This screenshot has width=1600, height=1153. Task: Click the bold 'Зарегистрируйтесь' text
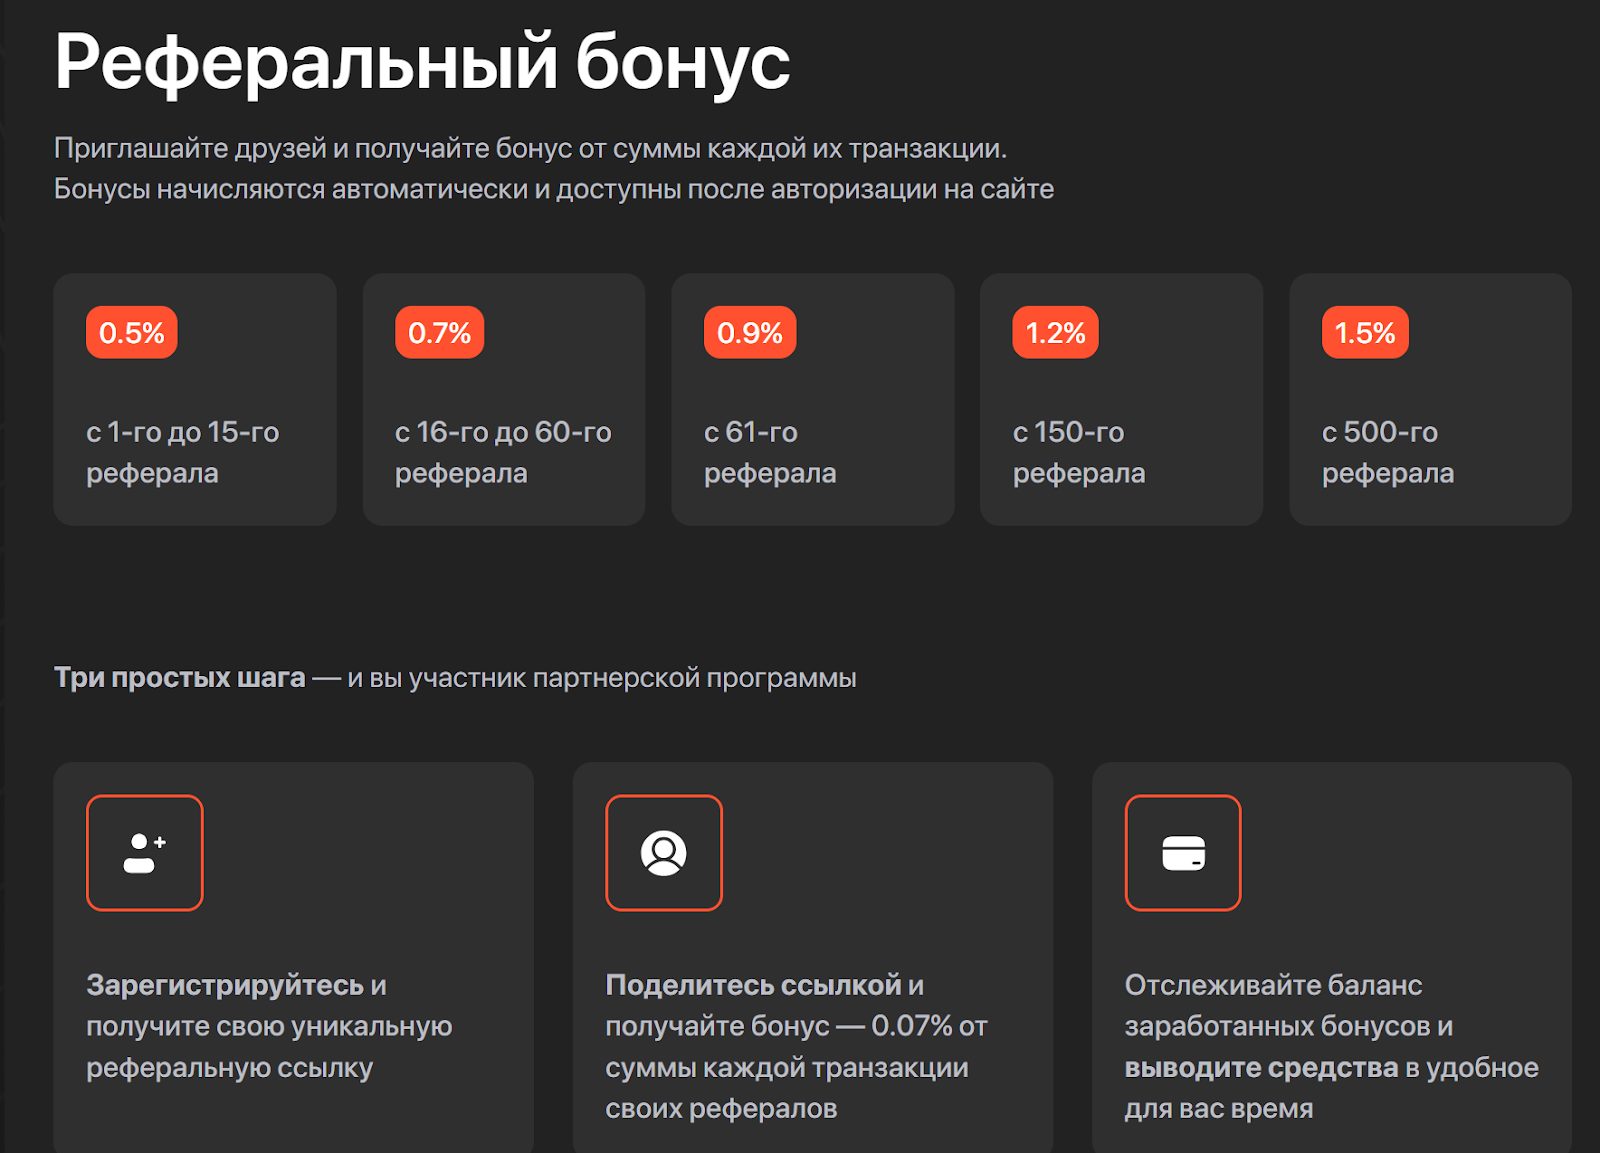(x=225, y=985)
